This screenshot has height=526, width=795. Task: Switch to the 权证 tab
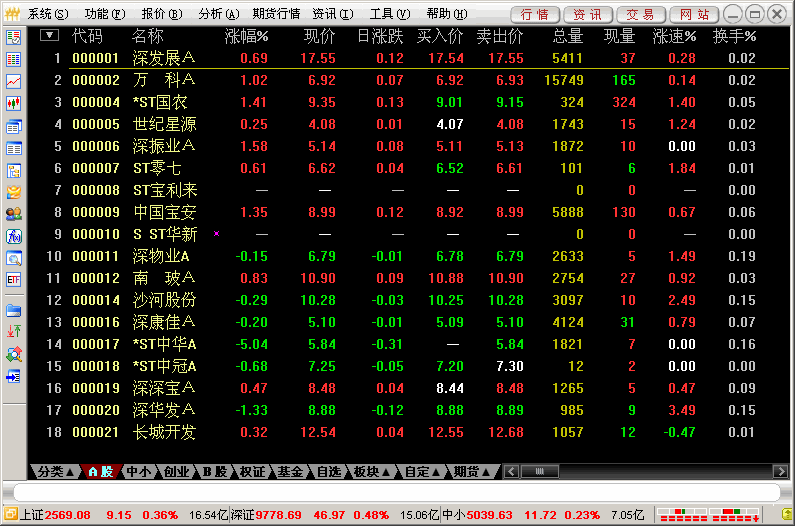252,472
